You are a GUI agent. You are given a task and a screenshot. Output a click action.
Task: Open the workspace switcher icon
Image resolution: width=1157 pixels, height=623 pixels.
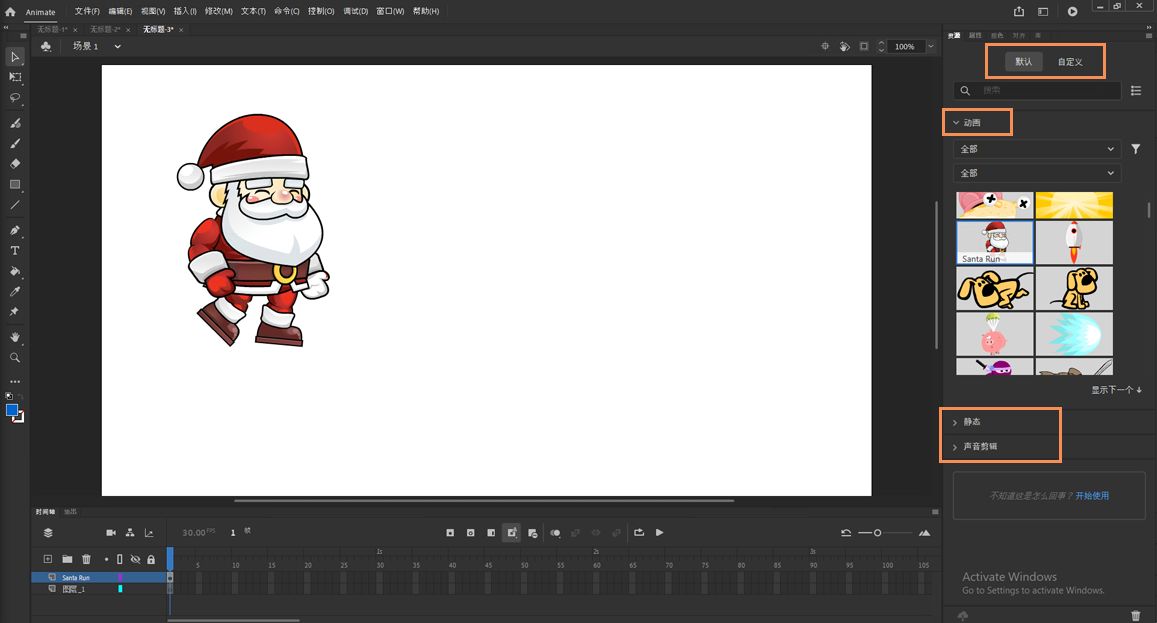(x=1043, y=11)
